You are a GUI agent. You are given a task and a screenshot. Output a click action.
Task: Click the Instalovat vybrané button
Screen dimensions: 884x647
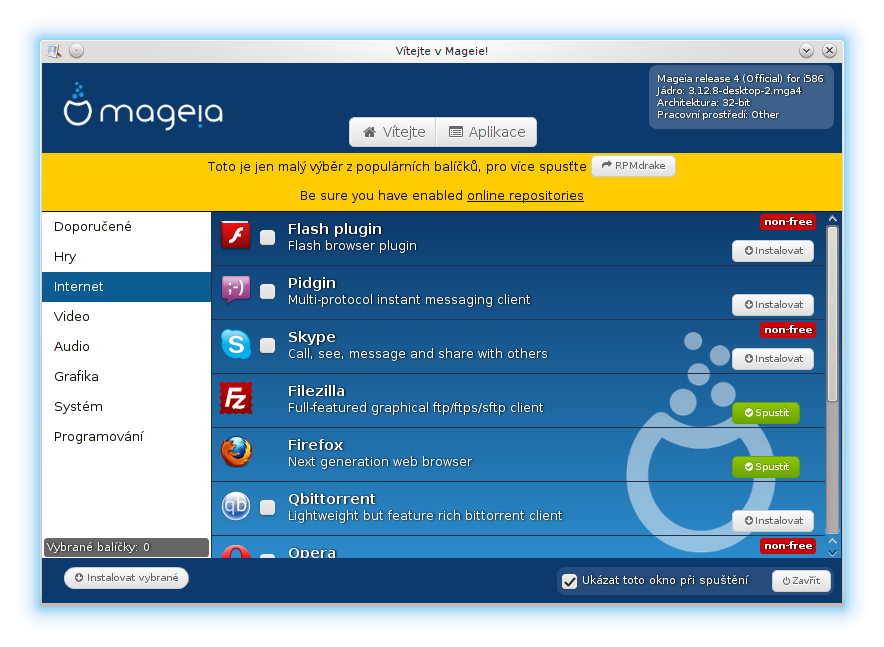(126, 578)
